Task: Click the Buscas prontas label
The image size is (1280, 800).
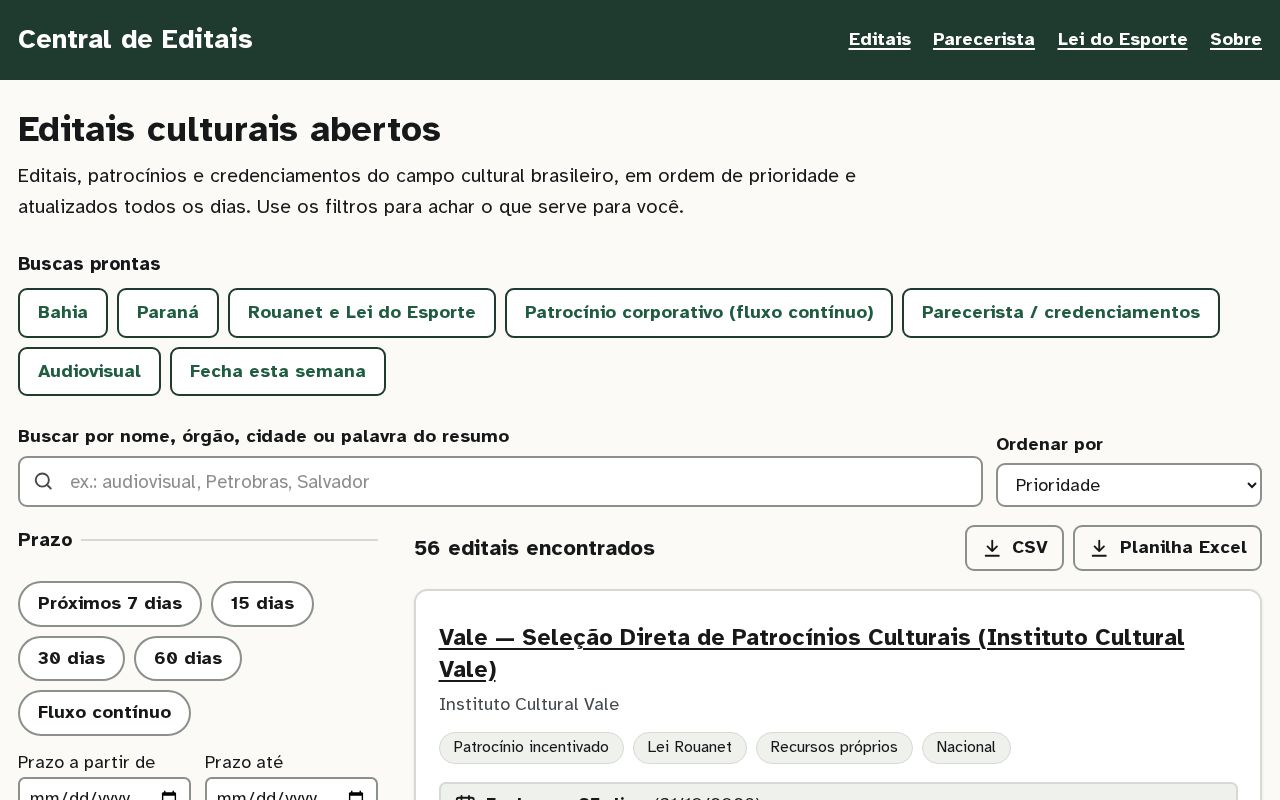Action: tap(89, 264)
